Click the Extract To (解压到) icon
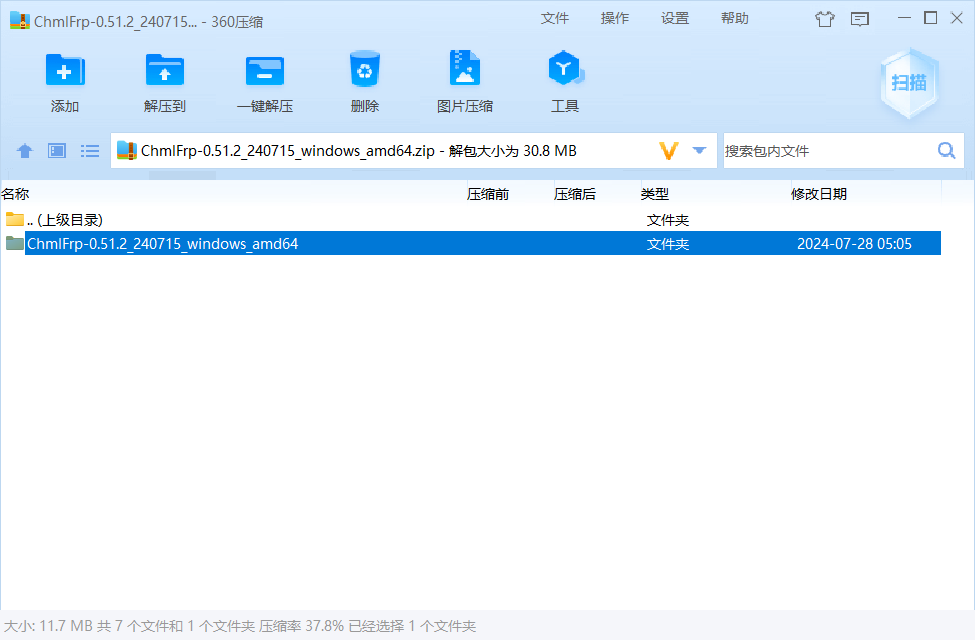Screen dimensions: 975x640 pyautogui.click(x=165, y=71)
